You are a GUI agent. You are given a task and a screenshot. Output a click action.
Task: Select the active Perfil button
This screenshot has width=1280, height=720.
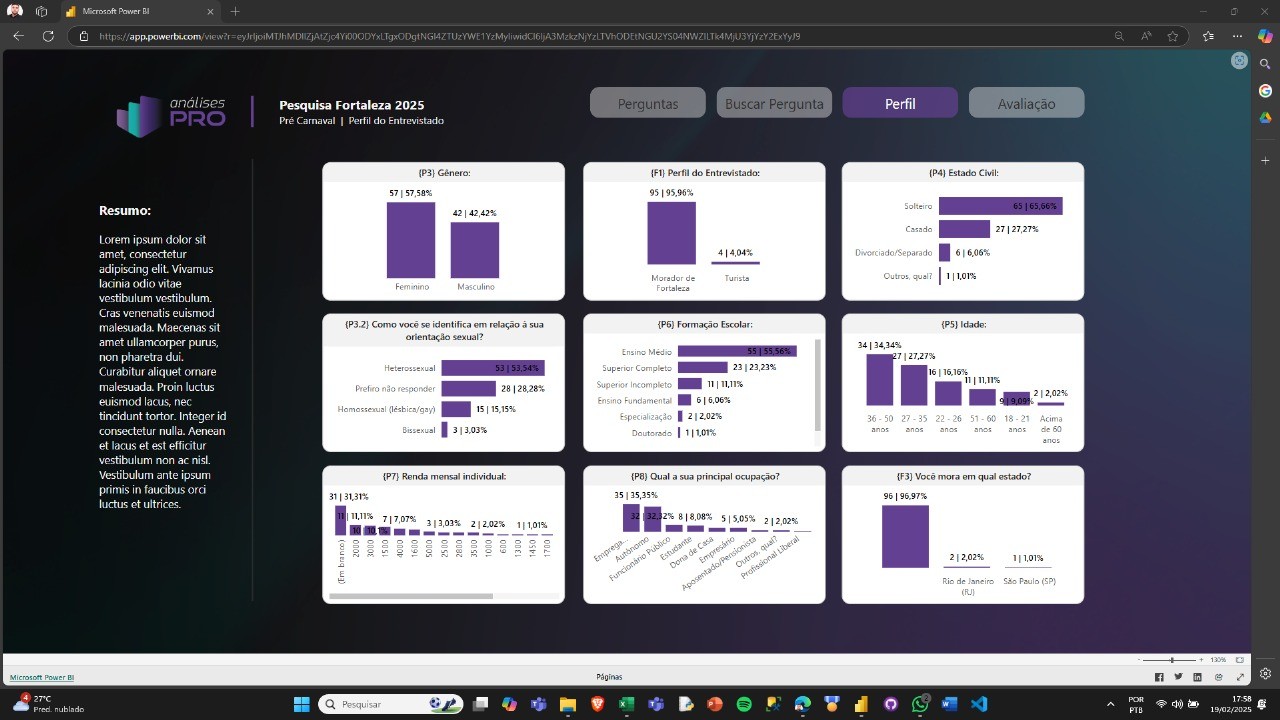click(x=900, y=103)
